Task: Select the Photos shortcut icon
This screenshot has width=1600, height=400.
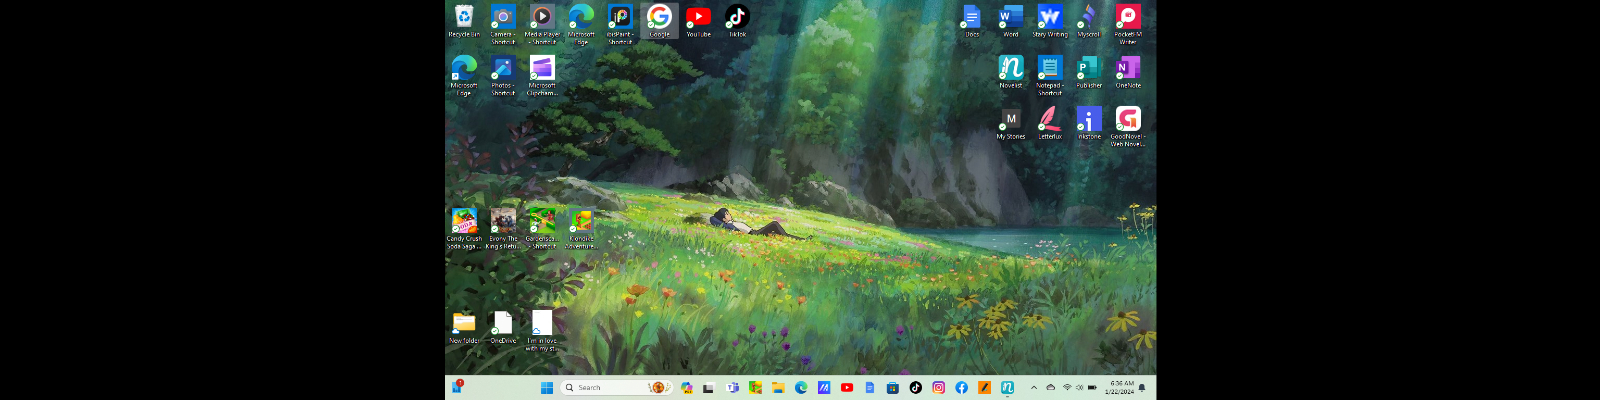Action: click(x=503, y=75)
